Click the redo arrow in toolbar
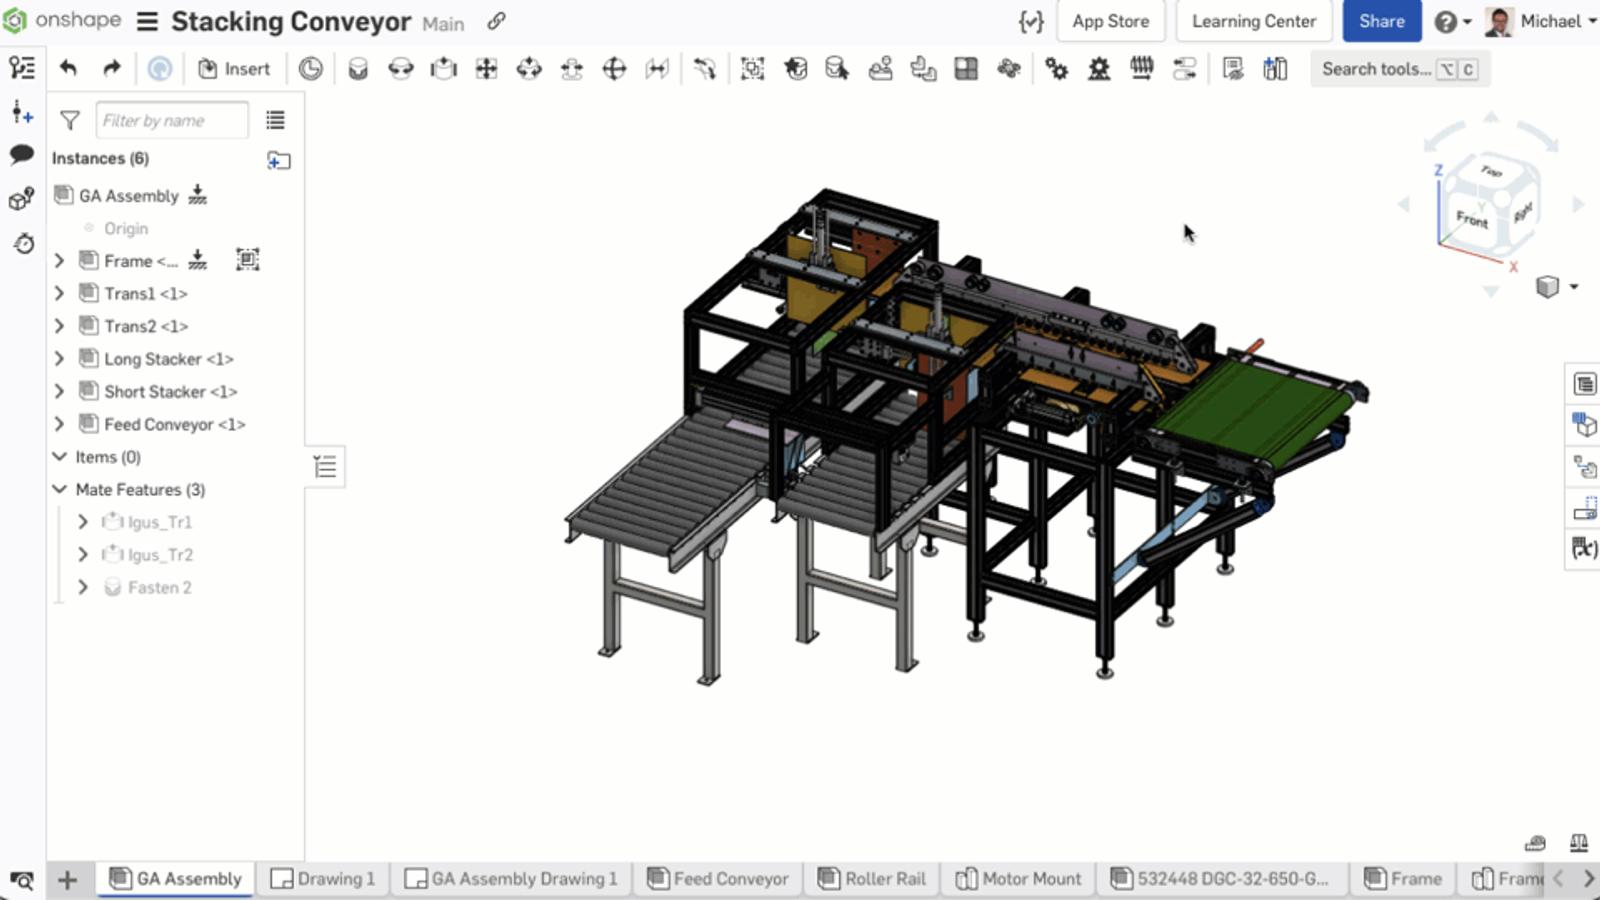The width and height of the screenshot is (1600, 900). [111, 68]
